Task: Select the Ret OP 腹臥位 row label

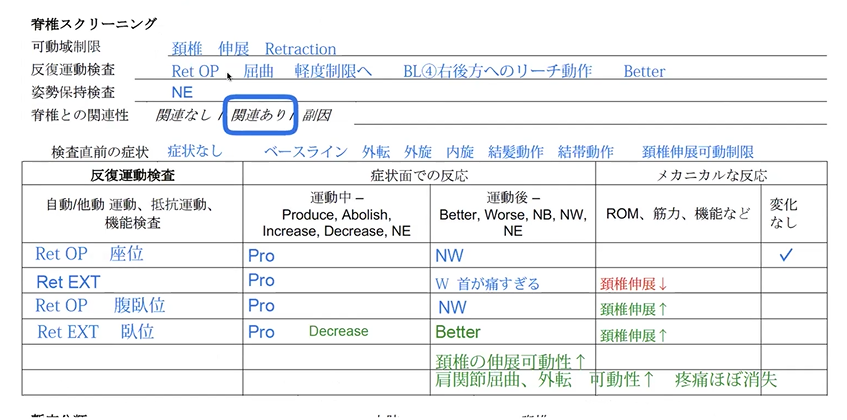Action: tap(100, 306)
